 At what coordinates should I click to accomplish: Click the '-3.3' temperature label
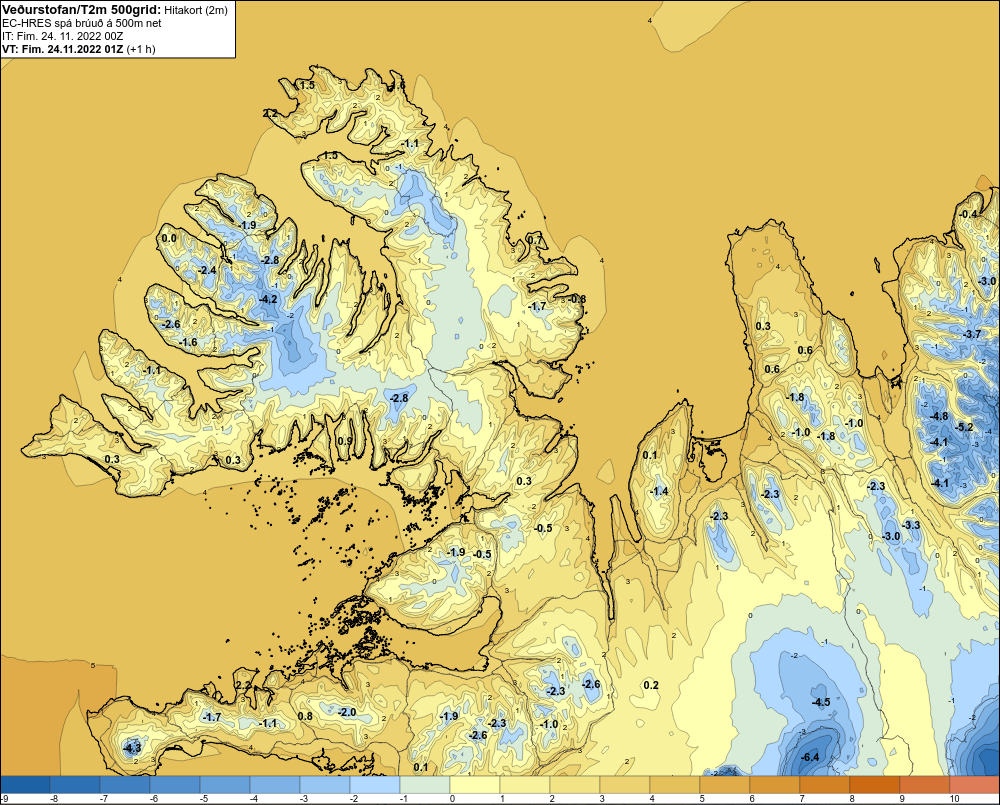(x=911, y=525)
